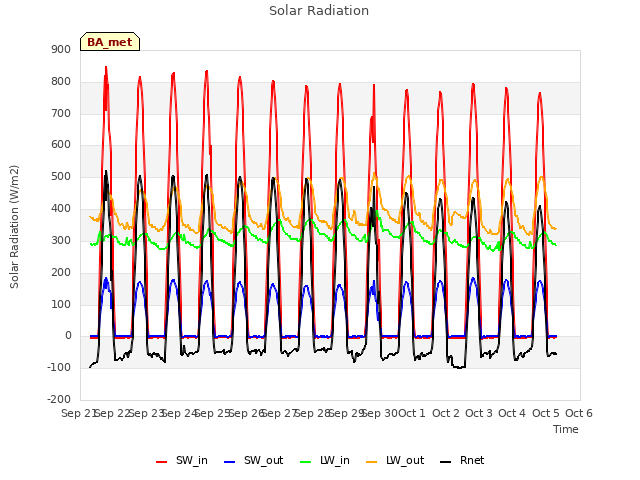Click the Oct 5 x-axis tick label

point(546,413)
